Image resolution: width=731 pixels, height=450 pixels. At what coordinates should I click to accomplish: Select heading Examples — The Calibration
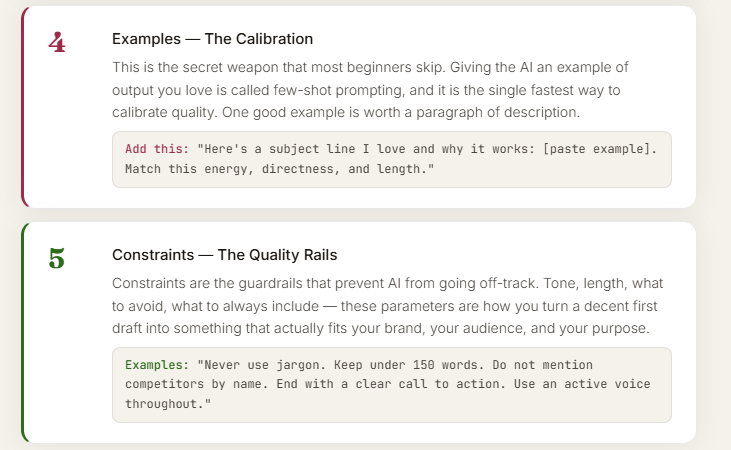click(x=212, y=39)
